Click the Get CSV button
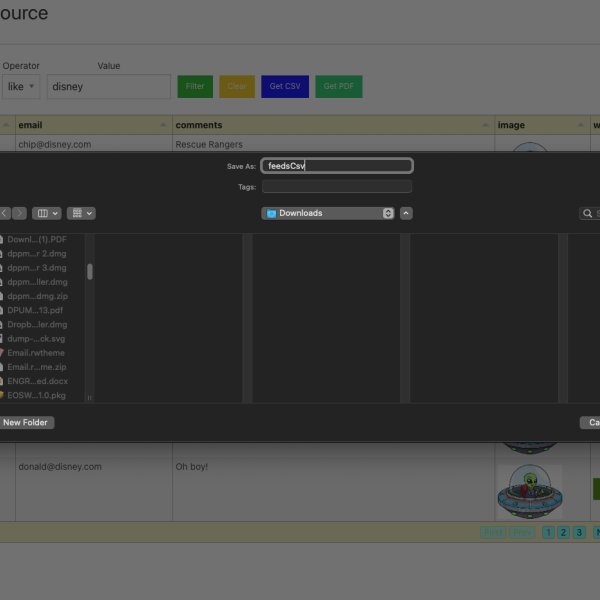This screenshot has width=600, height=600. (285, 87)
